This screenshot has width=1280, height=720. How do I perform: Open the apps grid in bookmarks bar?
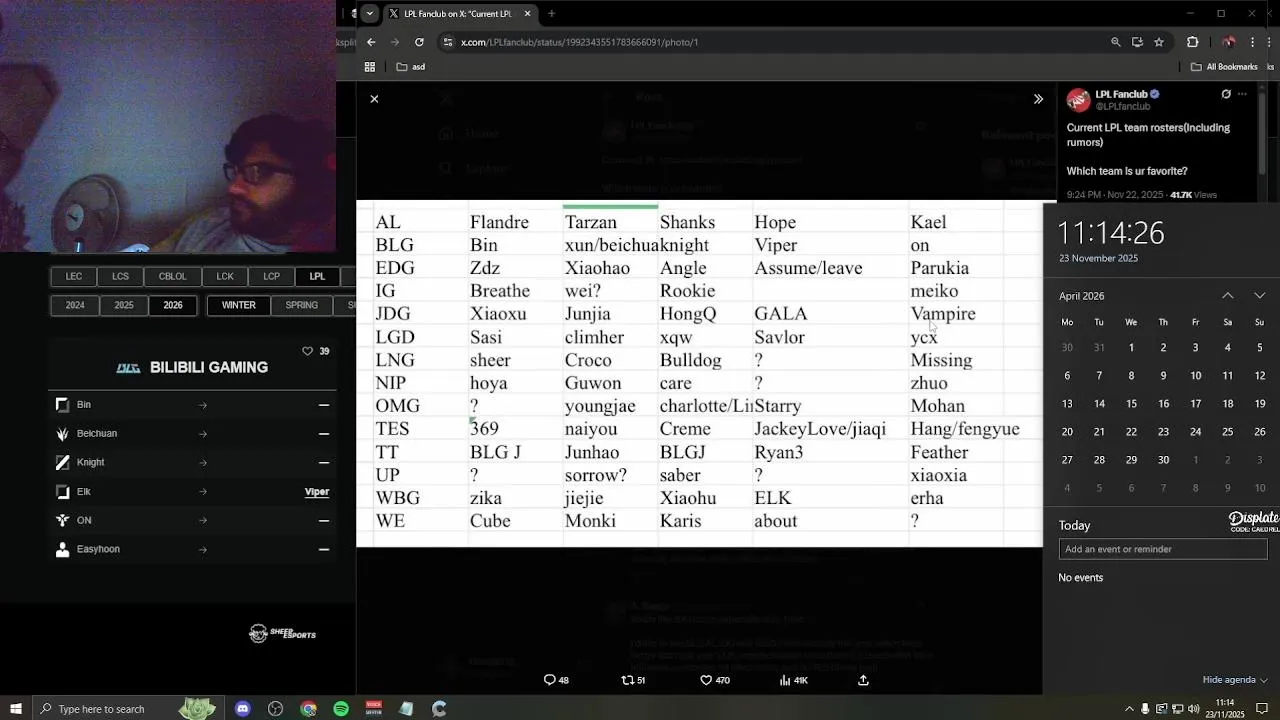click(370, 67)
